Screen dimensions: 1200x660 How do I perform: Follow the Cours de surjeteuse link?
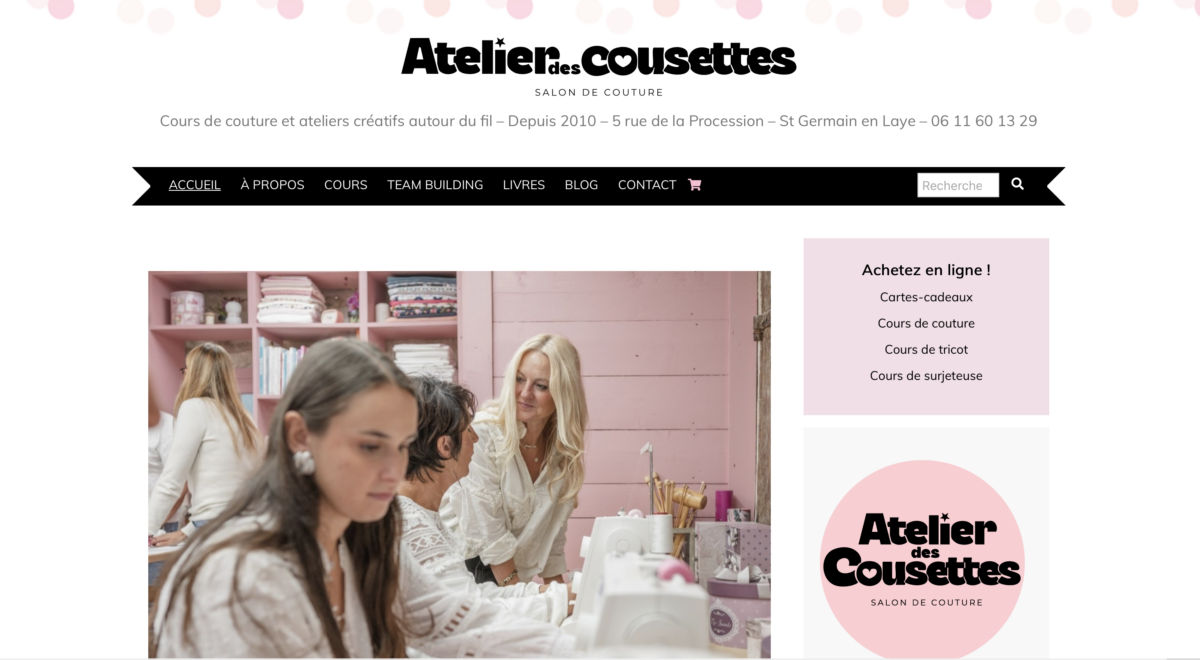click(x=926, y=376)
